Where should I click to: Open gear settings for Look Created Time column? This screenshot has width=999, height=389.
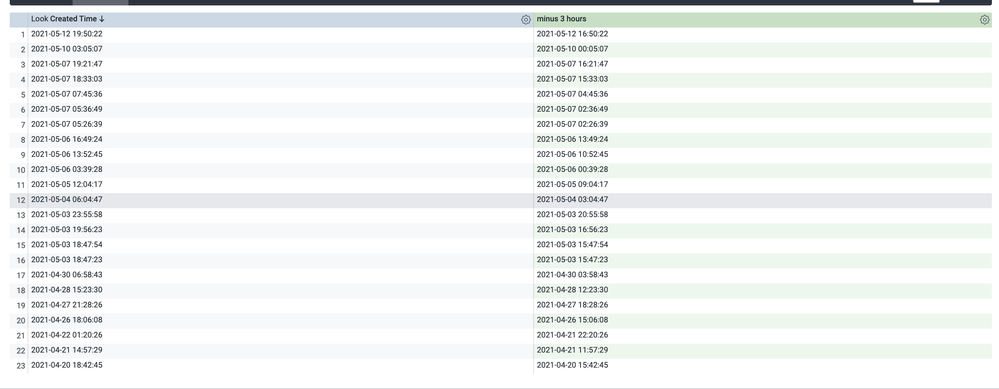point(526,20)
